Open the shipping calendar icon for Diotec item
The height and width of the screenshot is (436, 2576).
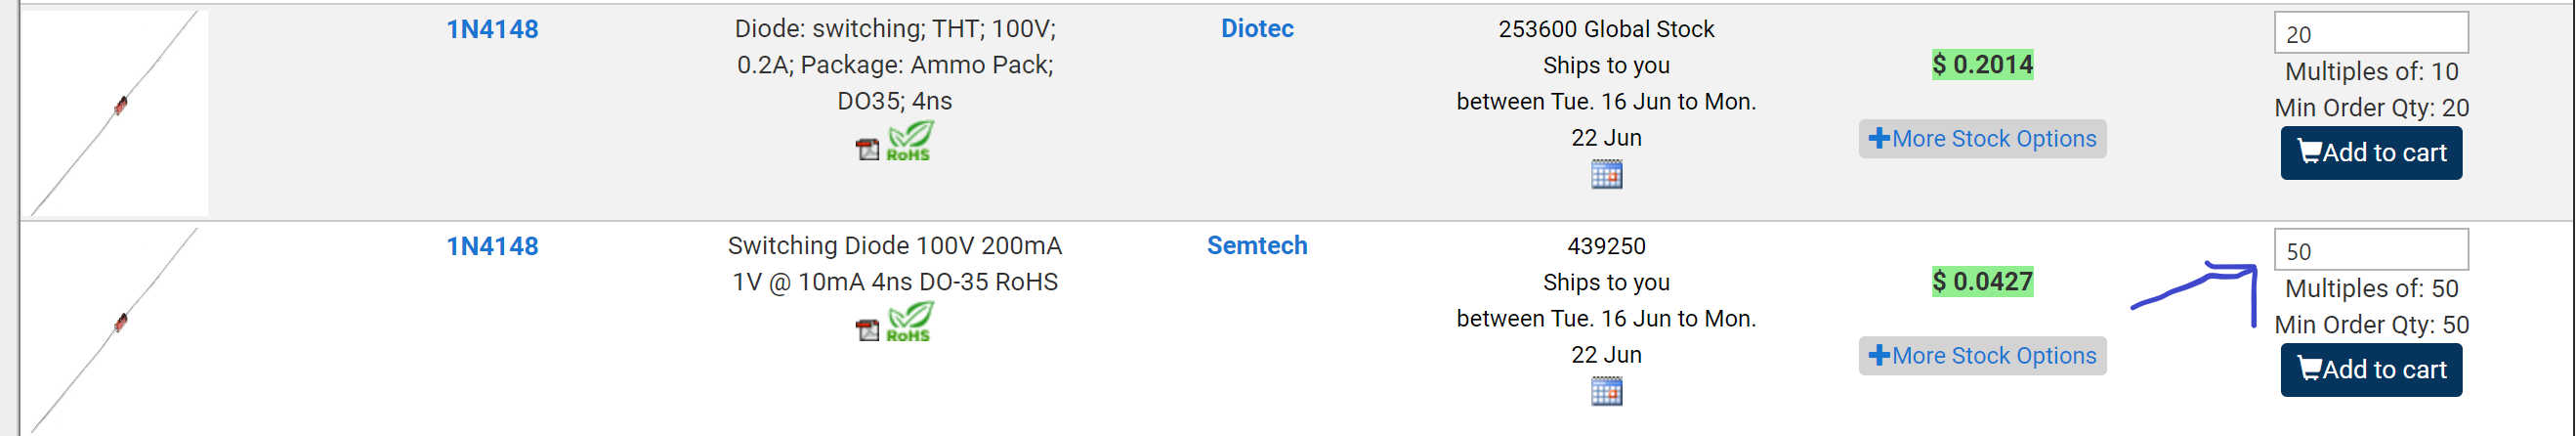[1606, 175]
